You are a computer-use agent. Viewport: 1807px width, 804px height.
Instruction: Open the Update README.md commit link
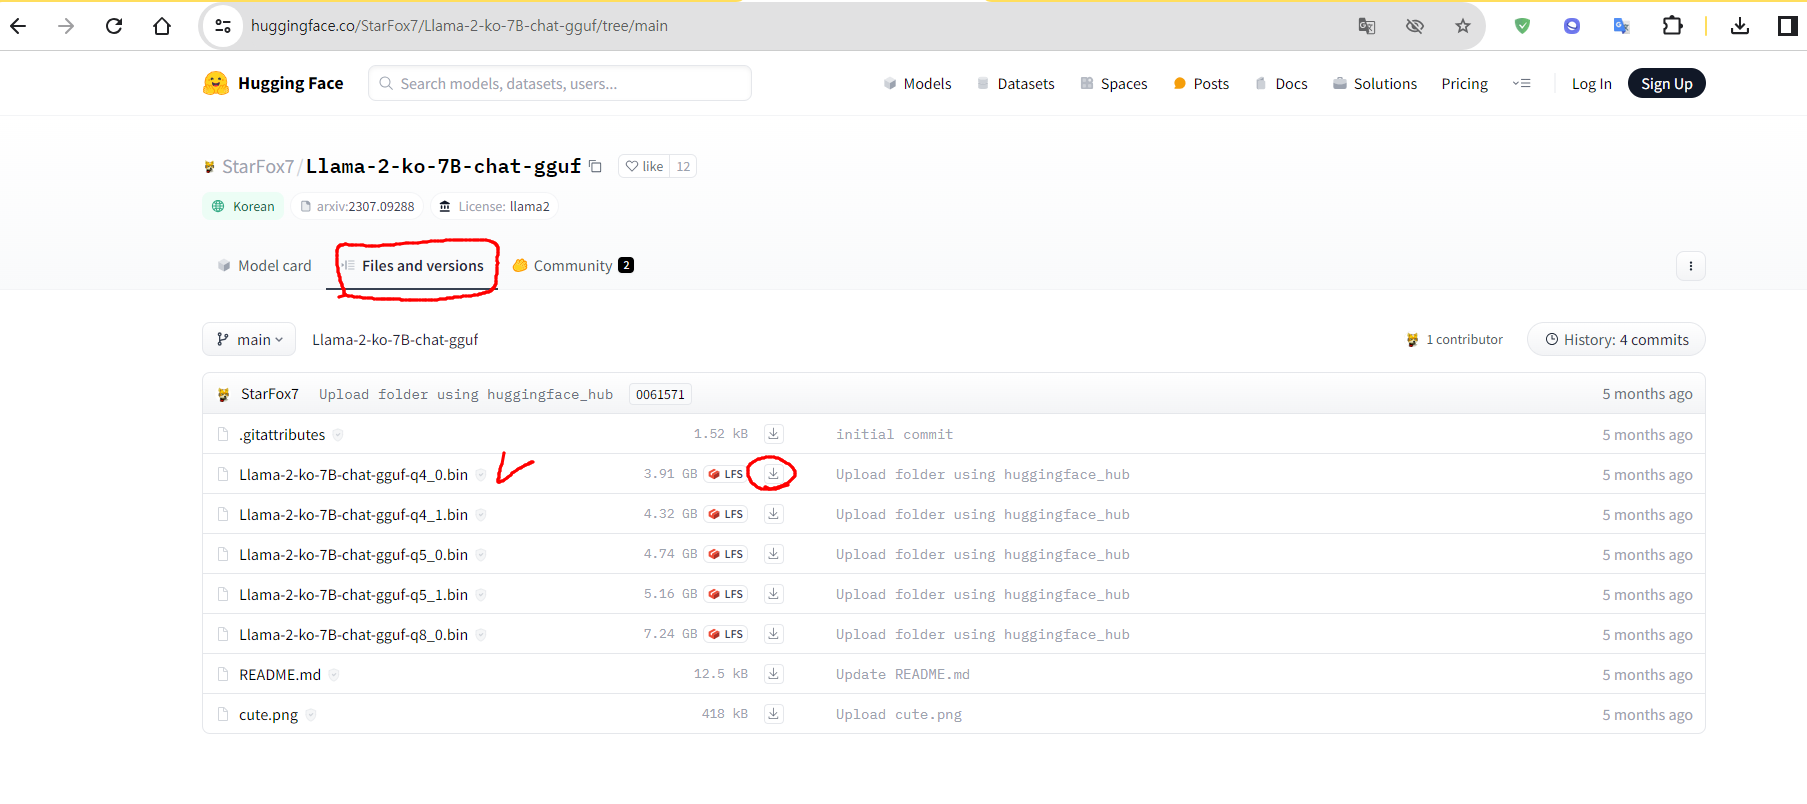[x=903, y=674]
